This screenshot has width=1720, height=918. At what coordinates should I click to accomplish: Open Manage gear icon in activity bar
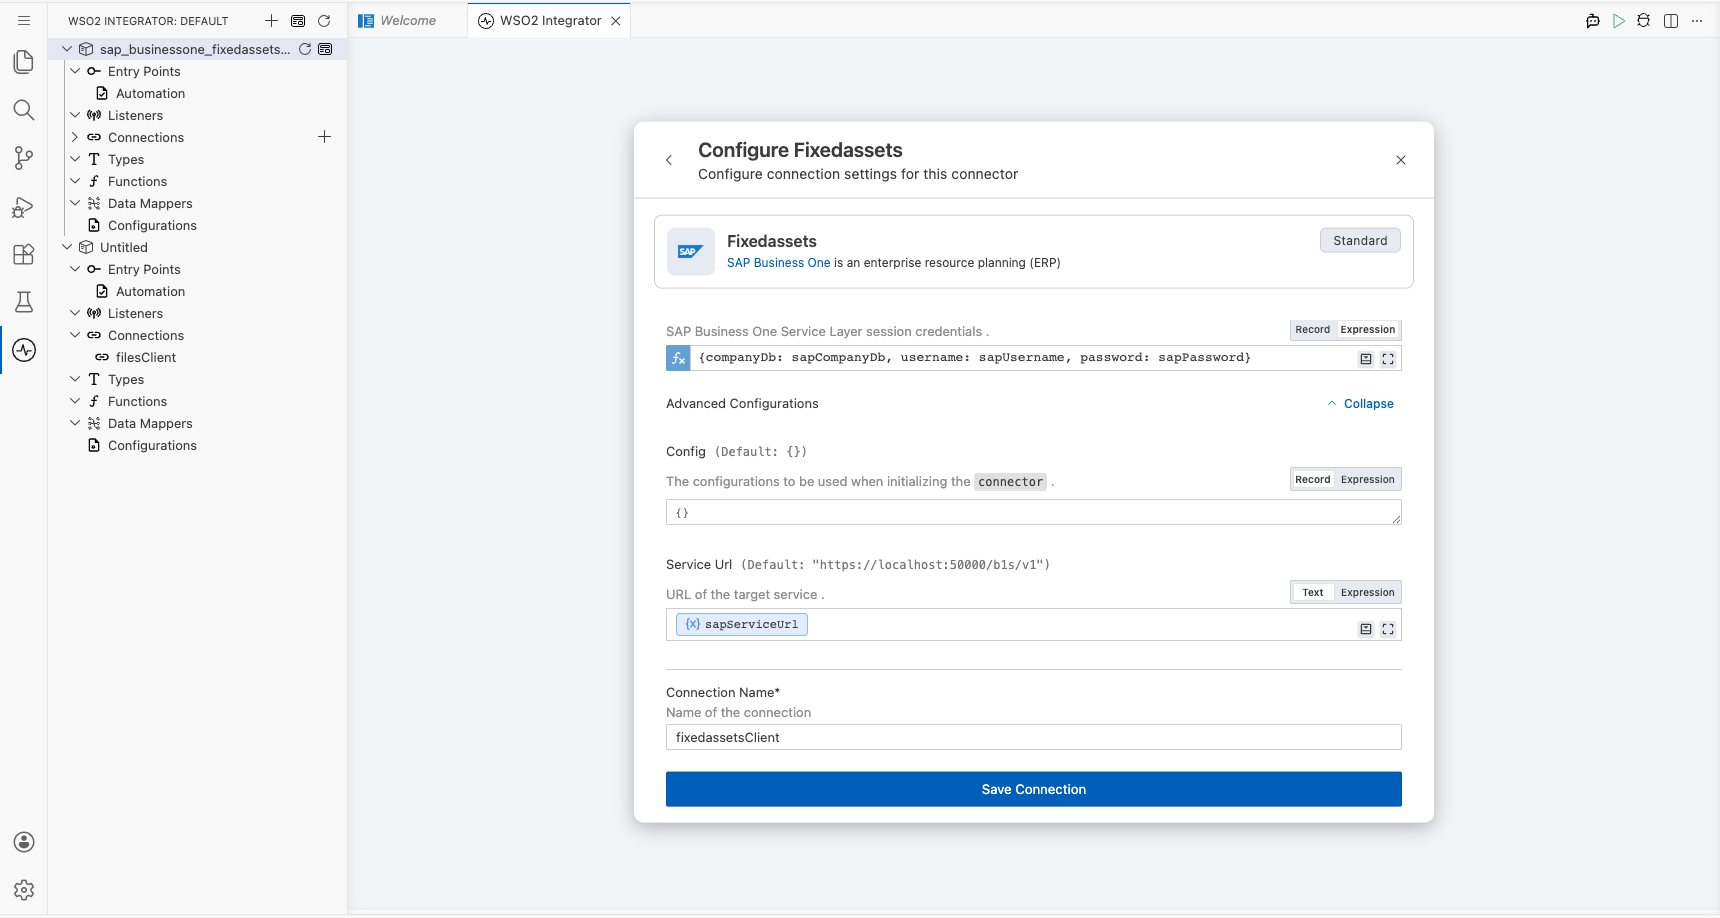coord(24,890)
